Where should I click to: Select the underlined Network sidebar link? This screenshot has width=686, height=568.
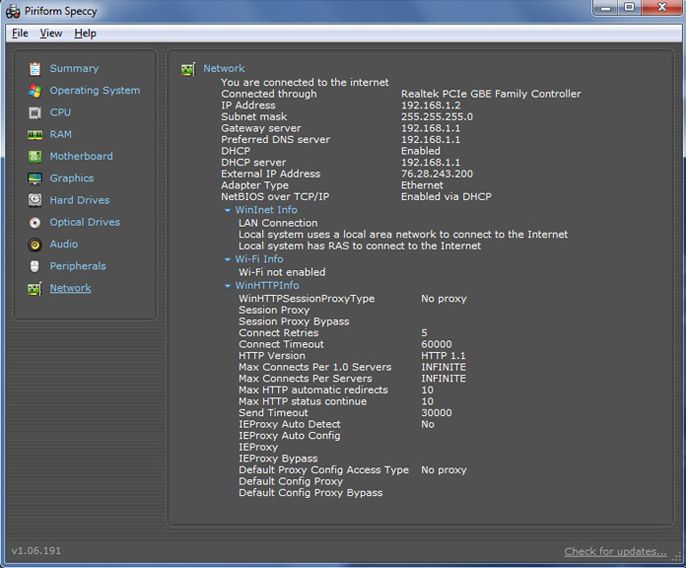[x=70, y=288]
